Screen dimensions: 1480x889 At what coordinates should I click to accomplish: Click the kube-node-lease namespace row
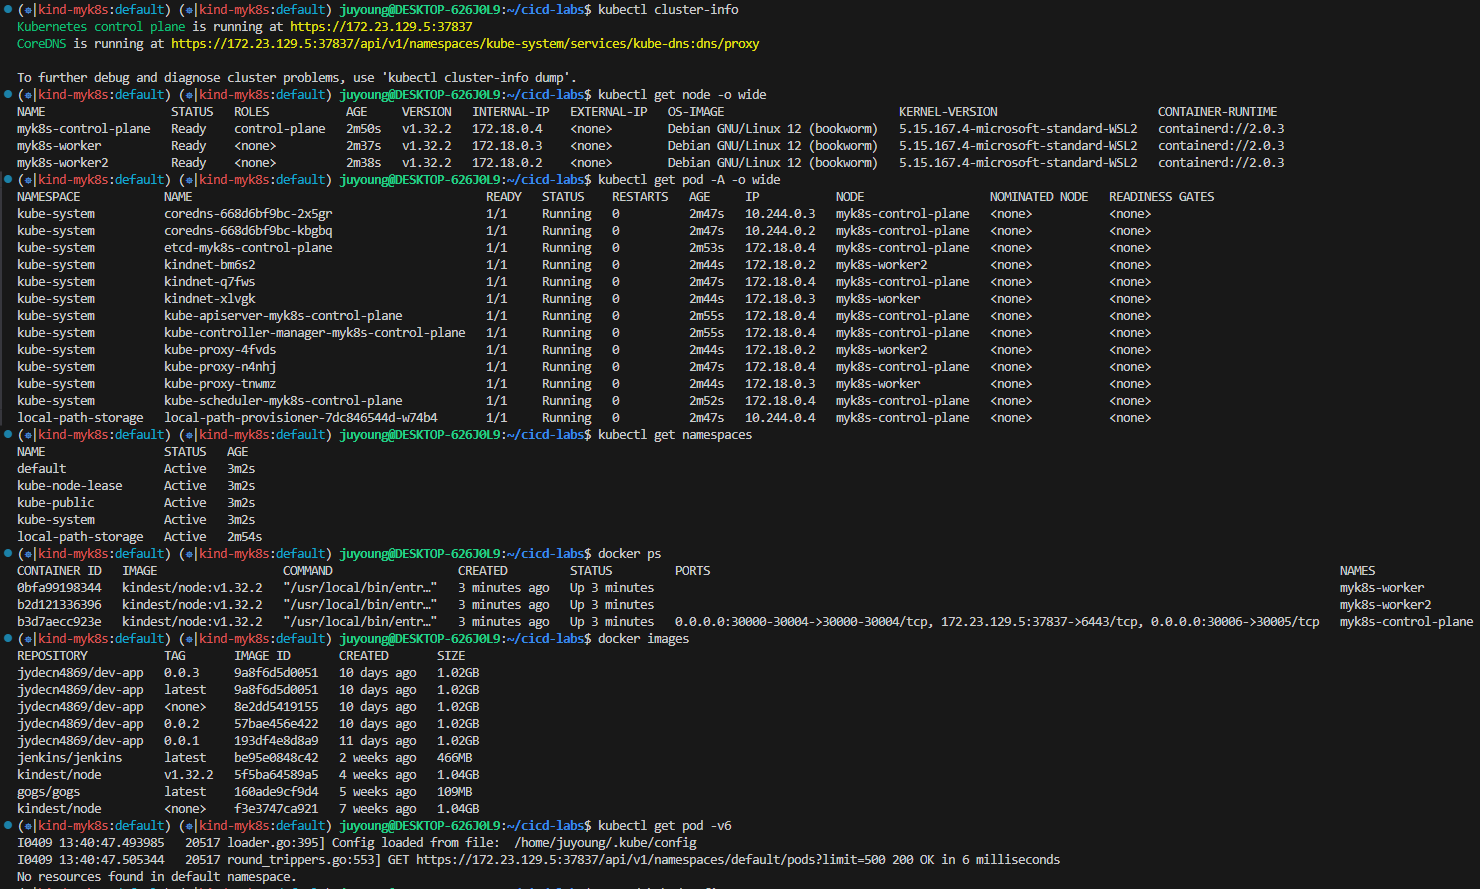pos(136,486)
